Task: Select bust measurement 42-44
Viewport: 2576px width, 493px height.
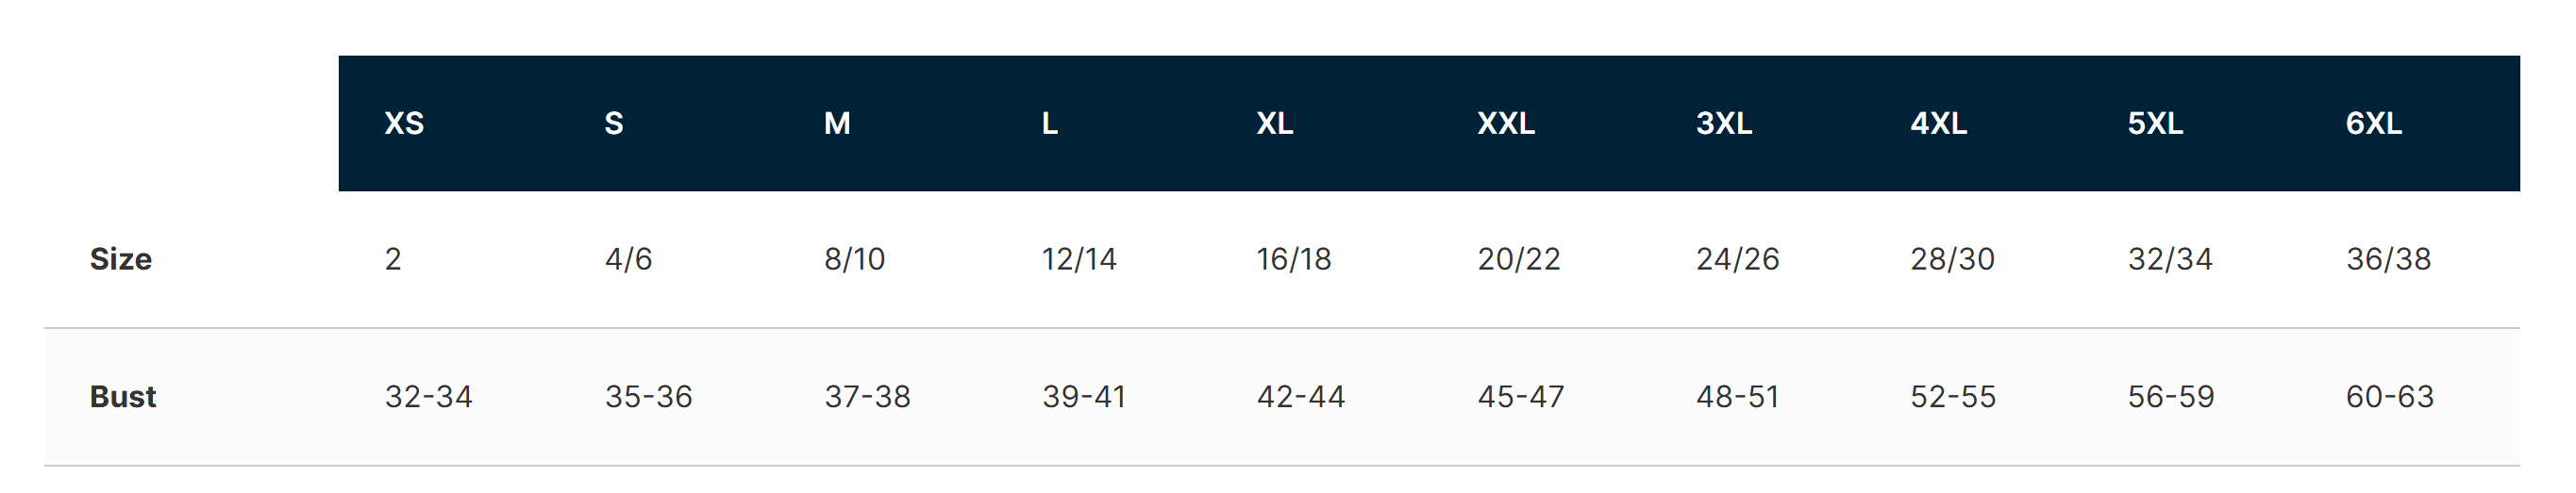Action: click(x=1300, y=397)
